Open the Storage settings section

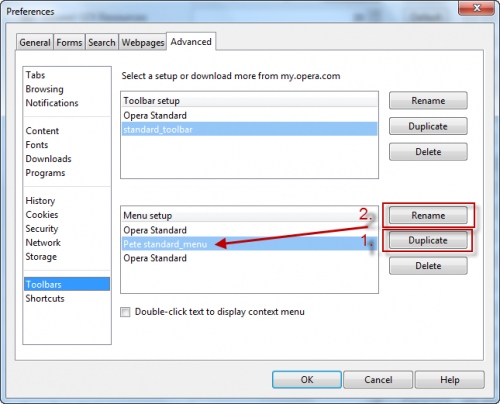pyautogui.click(x=67, y=257)
